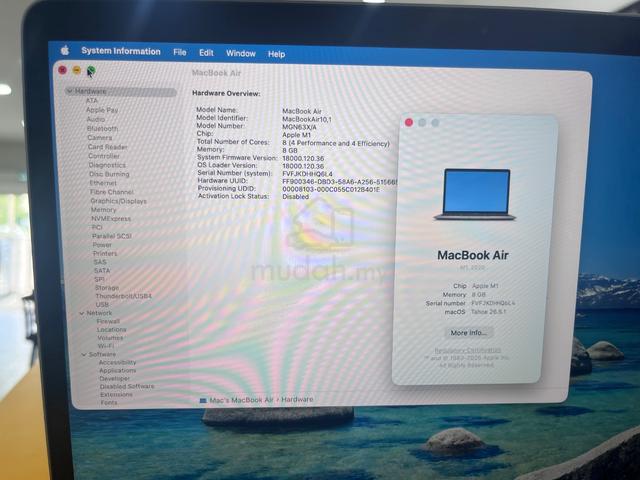Open the Regulatory Certification link
Screen dimensions: 640x480
point(468,350)
